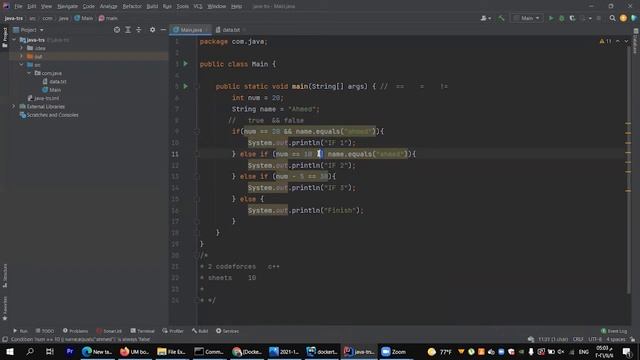Collapse the src folder
The image size is (640, 360).
pos(22,65)
